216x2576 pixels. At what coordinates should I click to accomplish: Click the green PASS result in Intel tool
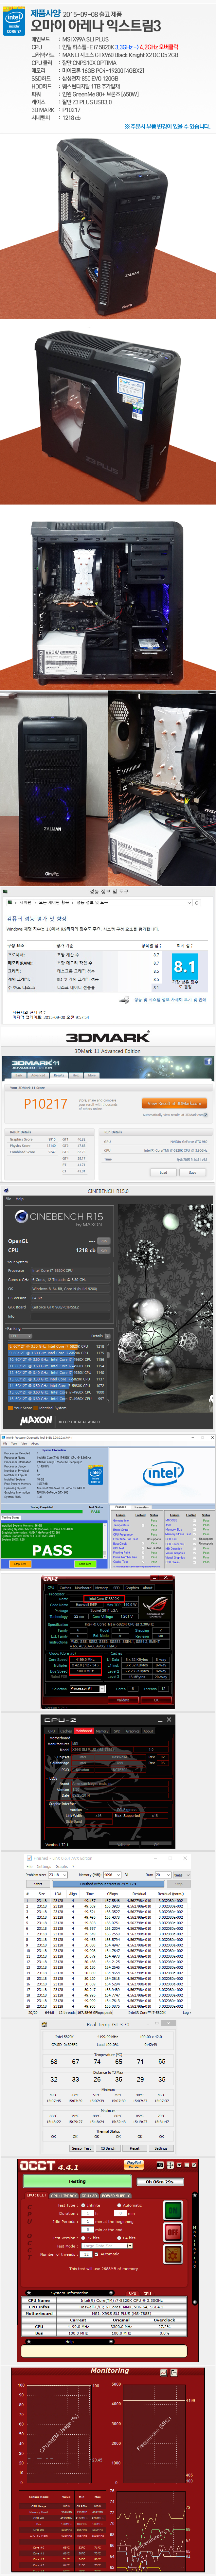(x=52, y=1550)
